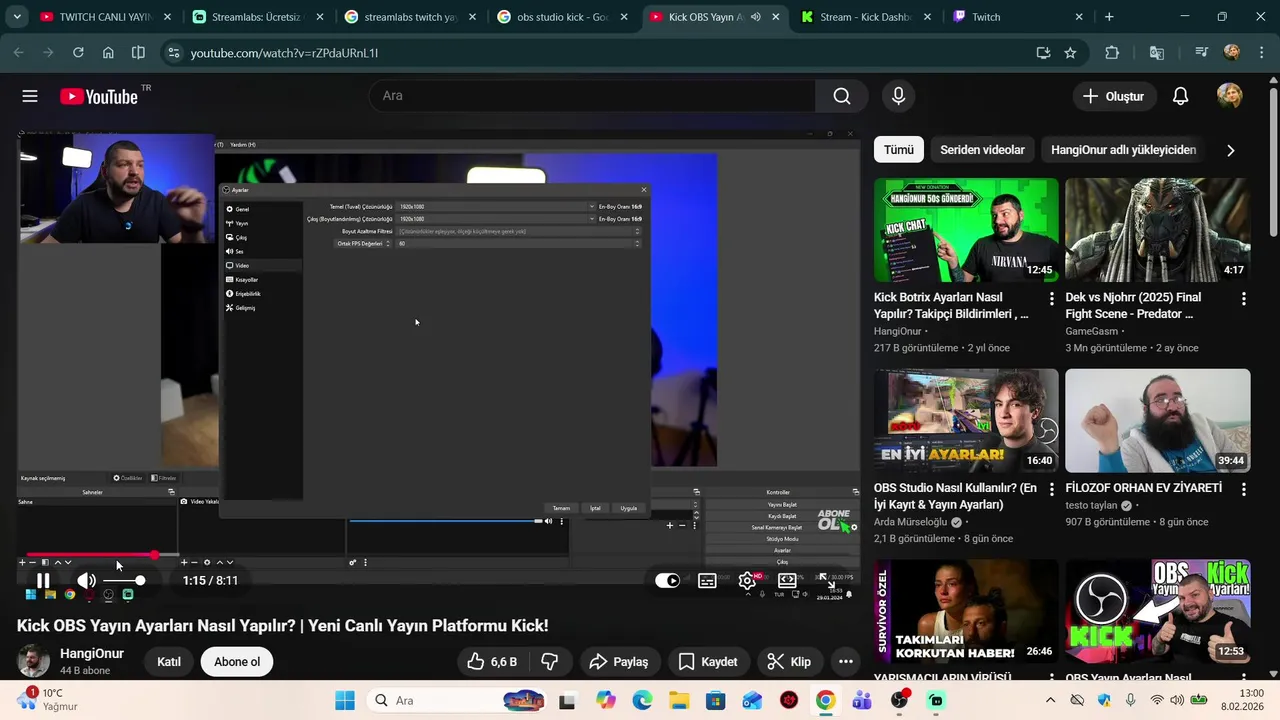Screen dimensions: 1280x720
Task: Open the FİLOZOF ORHAN EV ZİYARETİ title
Action: [1143, 488]
